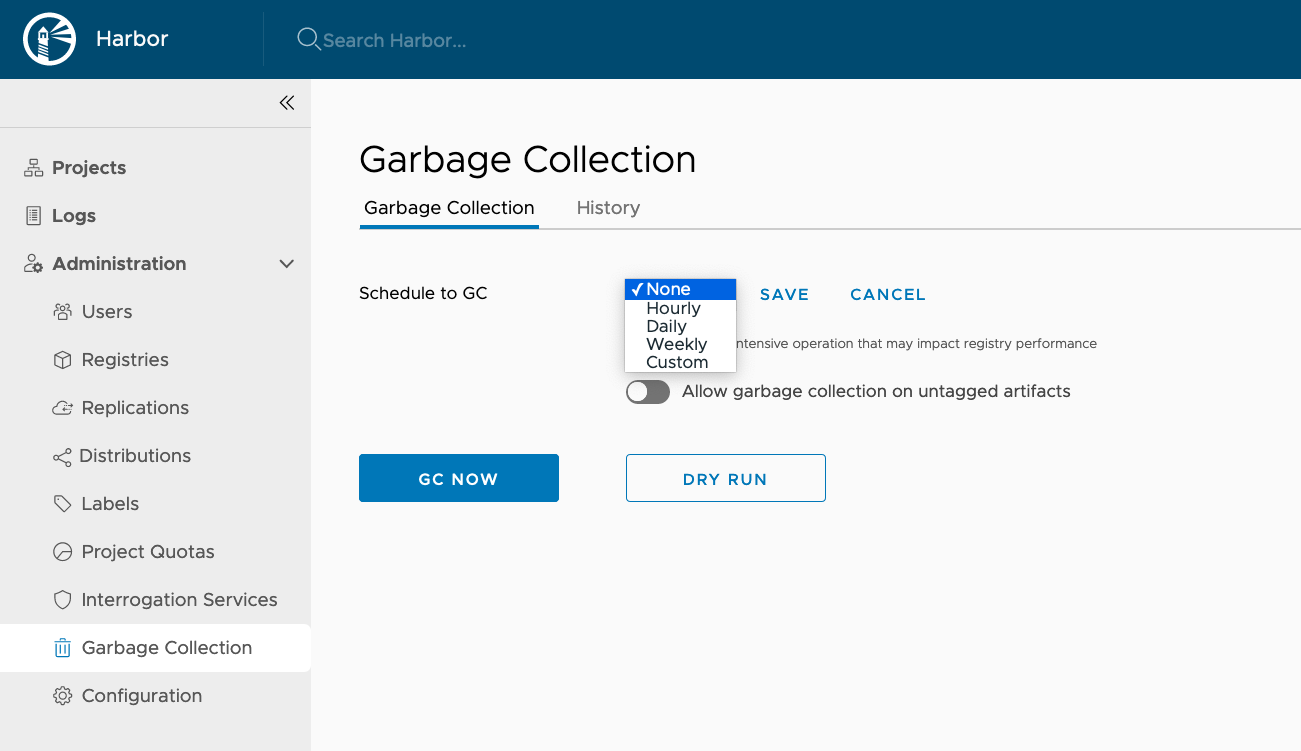Click the Users group icon
Image resolution: width=1301 pixels, height=751 pixels.
[x=62, y=312]
